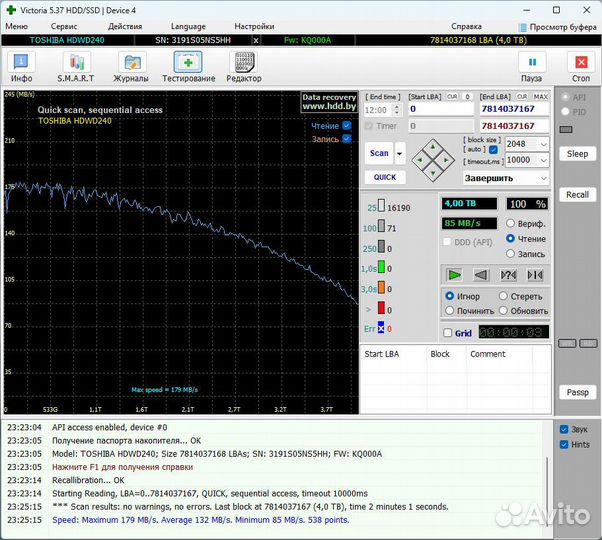Toggle the Чтение graph checkbox
Screen dimensions: 602x540
347,126
